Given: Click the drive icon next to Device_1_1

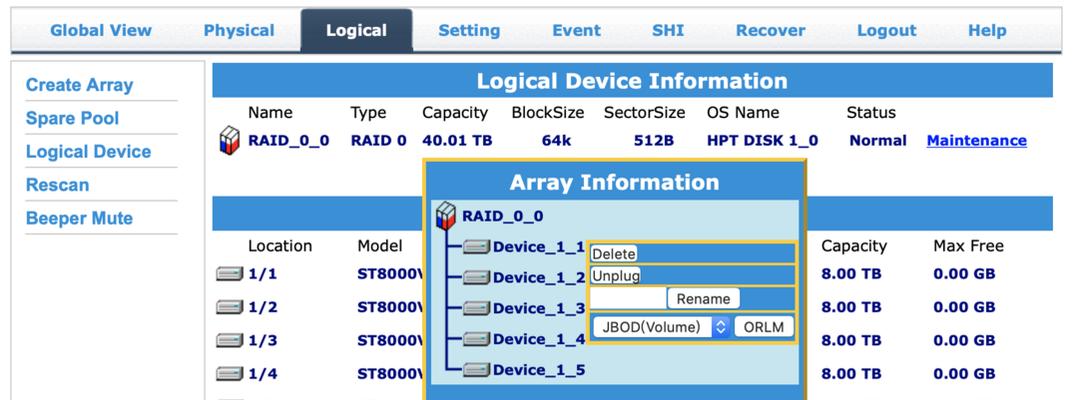Looking at the screenshot, I should point(476,247).
